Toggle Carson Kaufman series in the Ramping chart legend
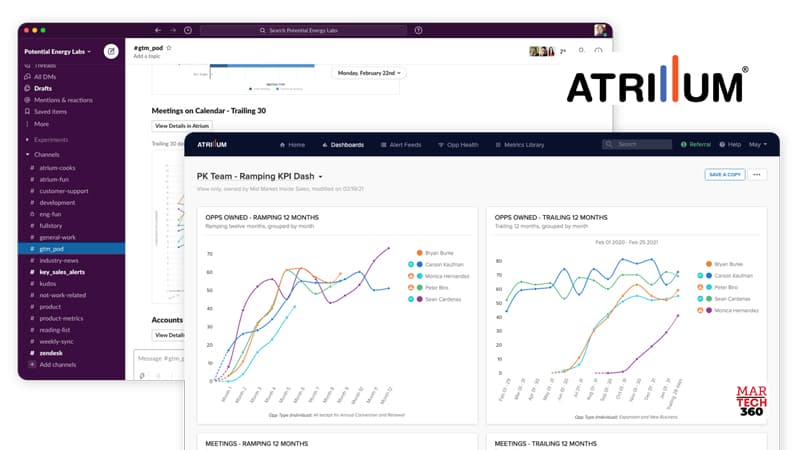Image resolution: width=800 pixels, height=450 pixels. pyautogui.click(x=436, y=264)
